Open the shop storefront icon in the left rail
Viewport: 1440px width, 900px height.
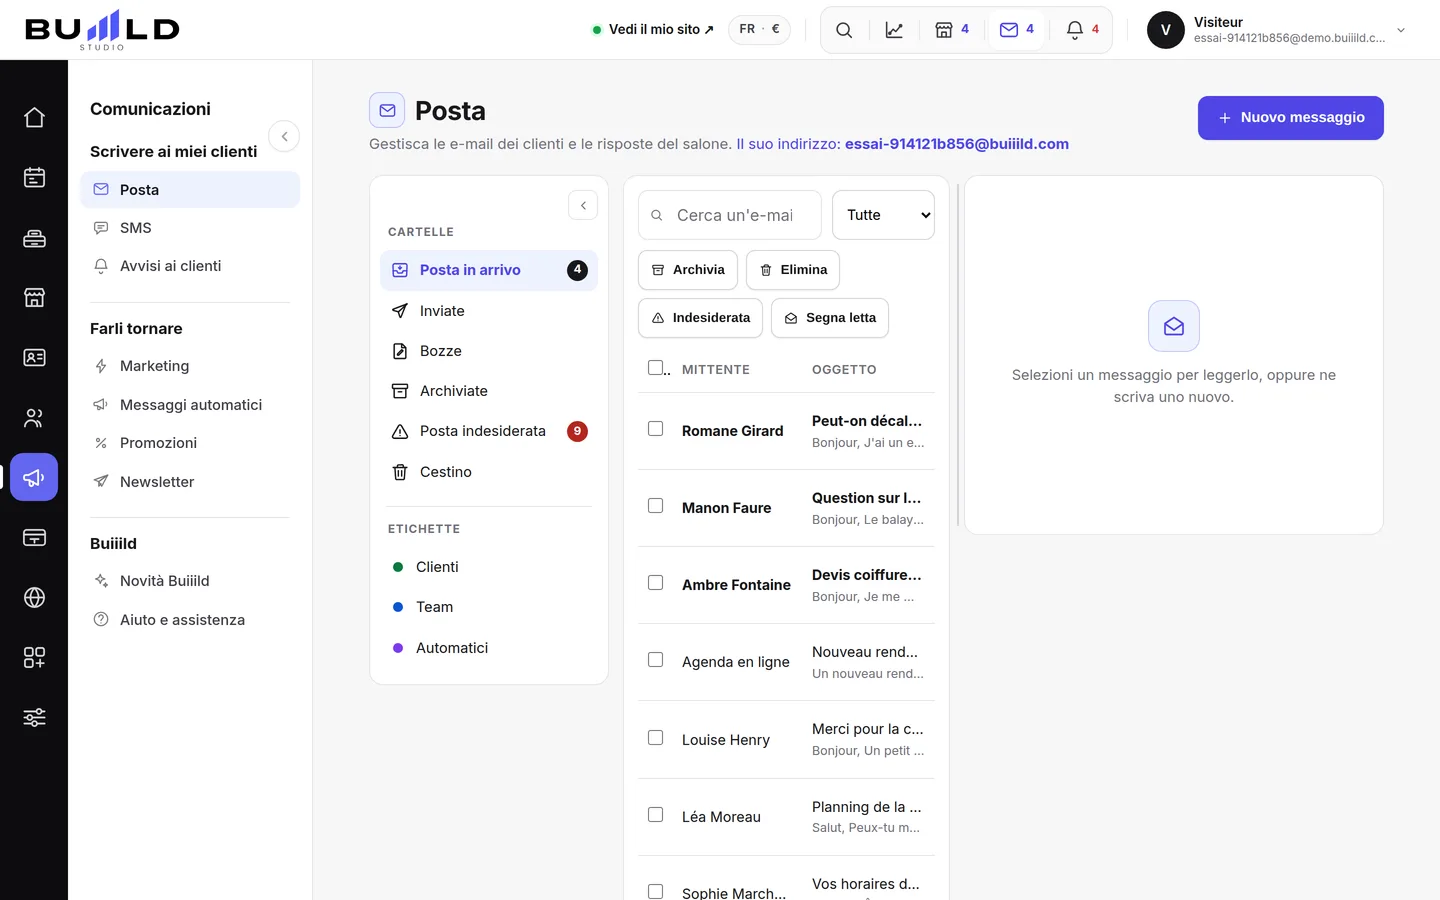click(x=34, y=297)
